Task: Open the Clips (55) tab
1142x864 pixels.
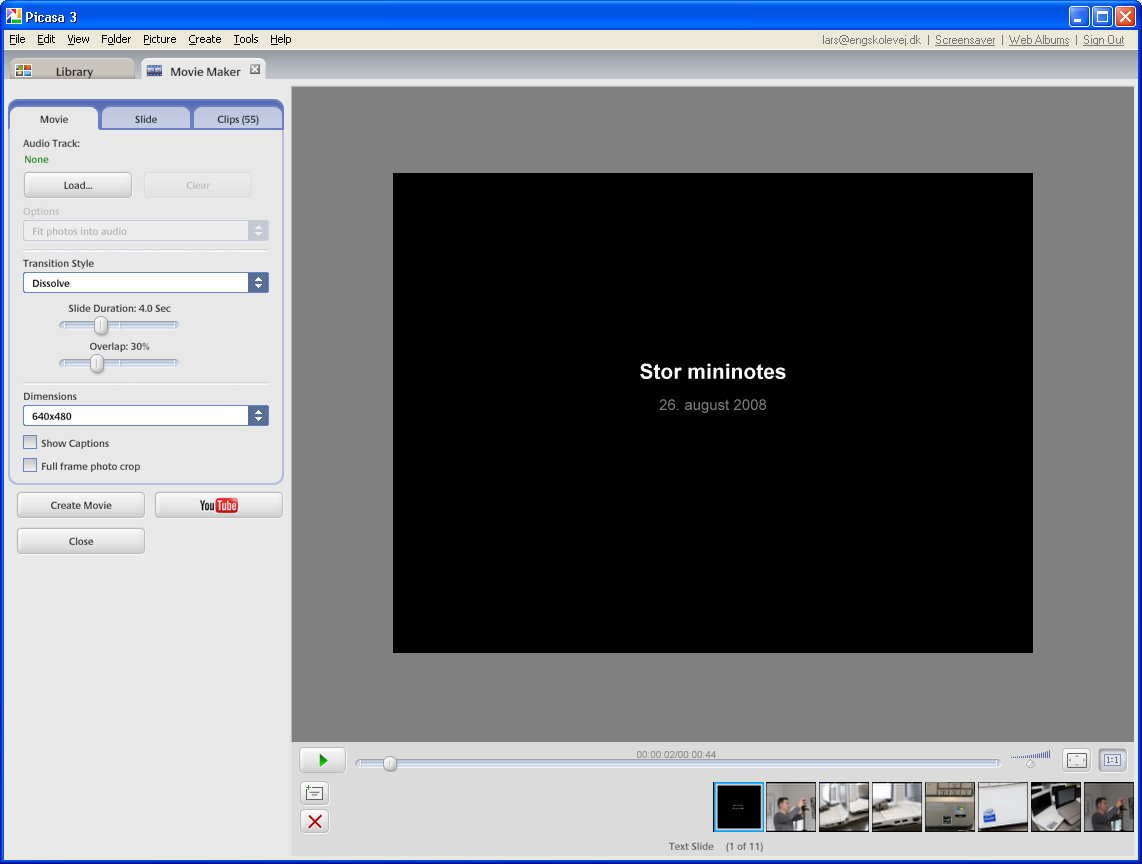Action: click(238, 119)
